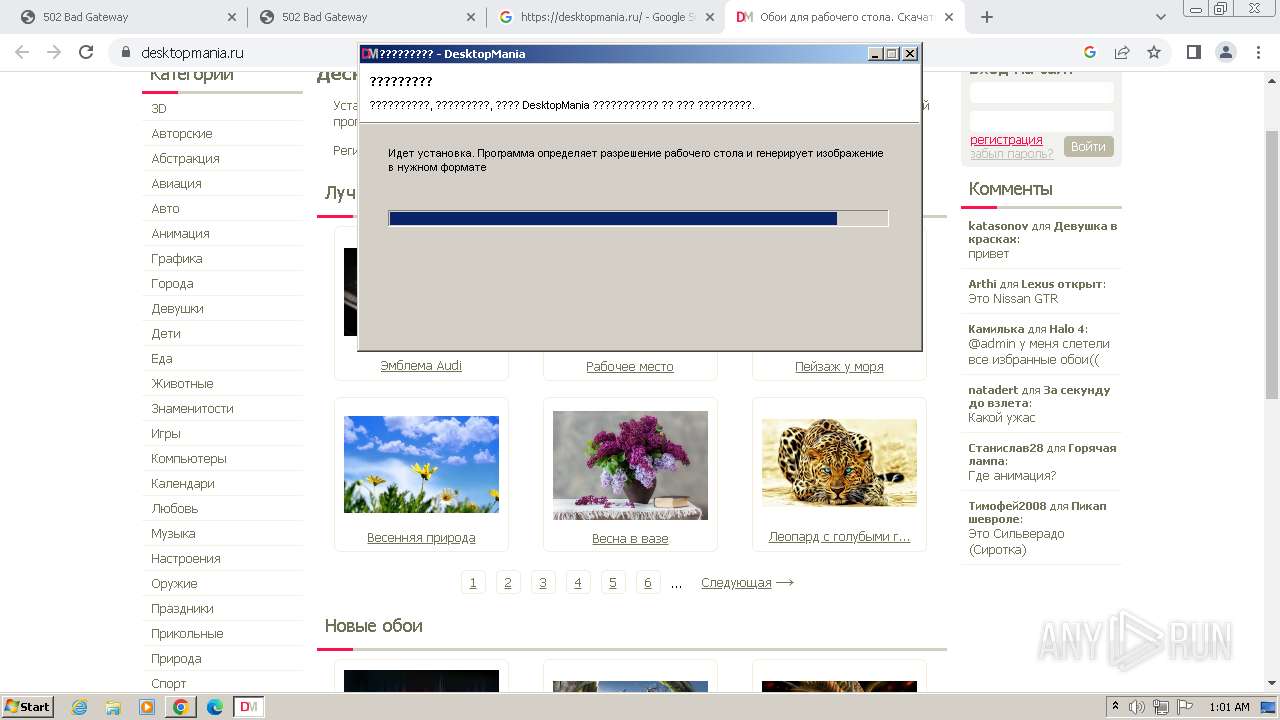Open Chrome from the taskbar
Image resolution: width=1280 pixels, height=720 pixels.
[x=181, y=707]
